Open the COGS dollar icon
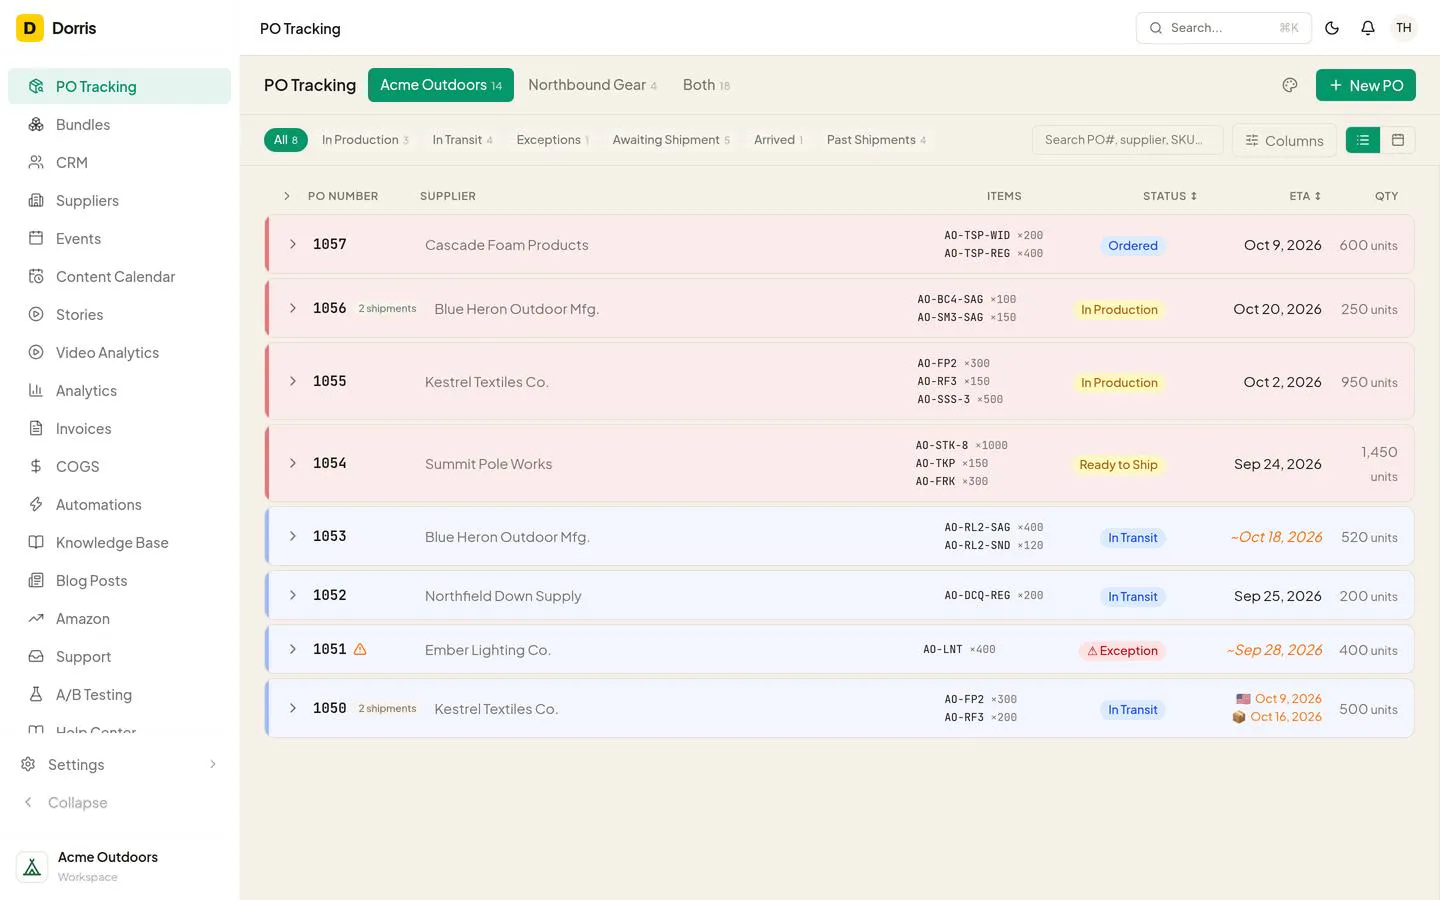The width and height of the screenshot is (1440, 900). tap(36, 467)
